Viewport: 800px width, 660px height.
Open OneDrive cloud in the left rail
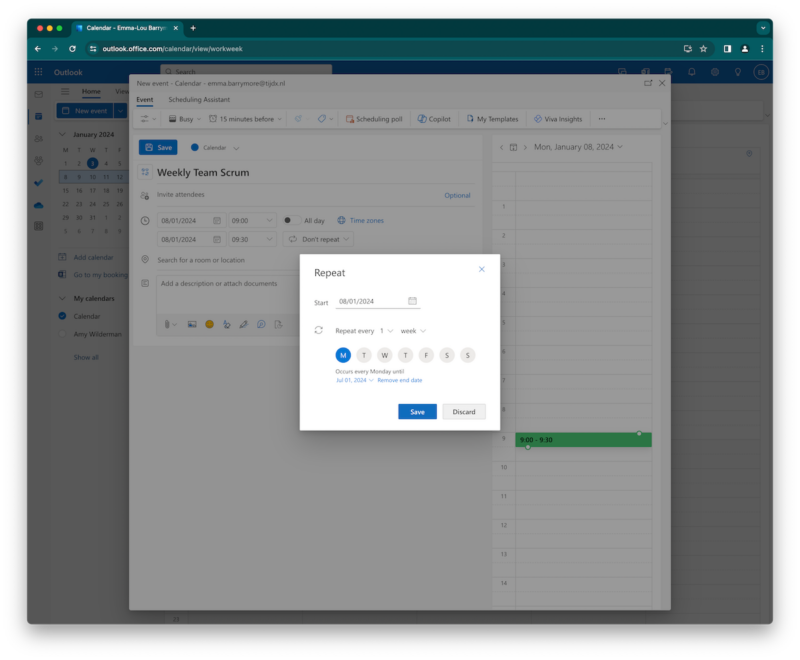(38, 205)
